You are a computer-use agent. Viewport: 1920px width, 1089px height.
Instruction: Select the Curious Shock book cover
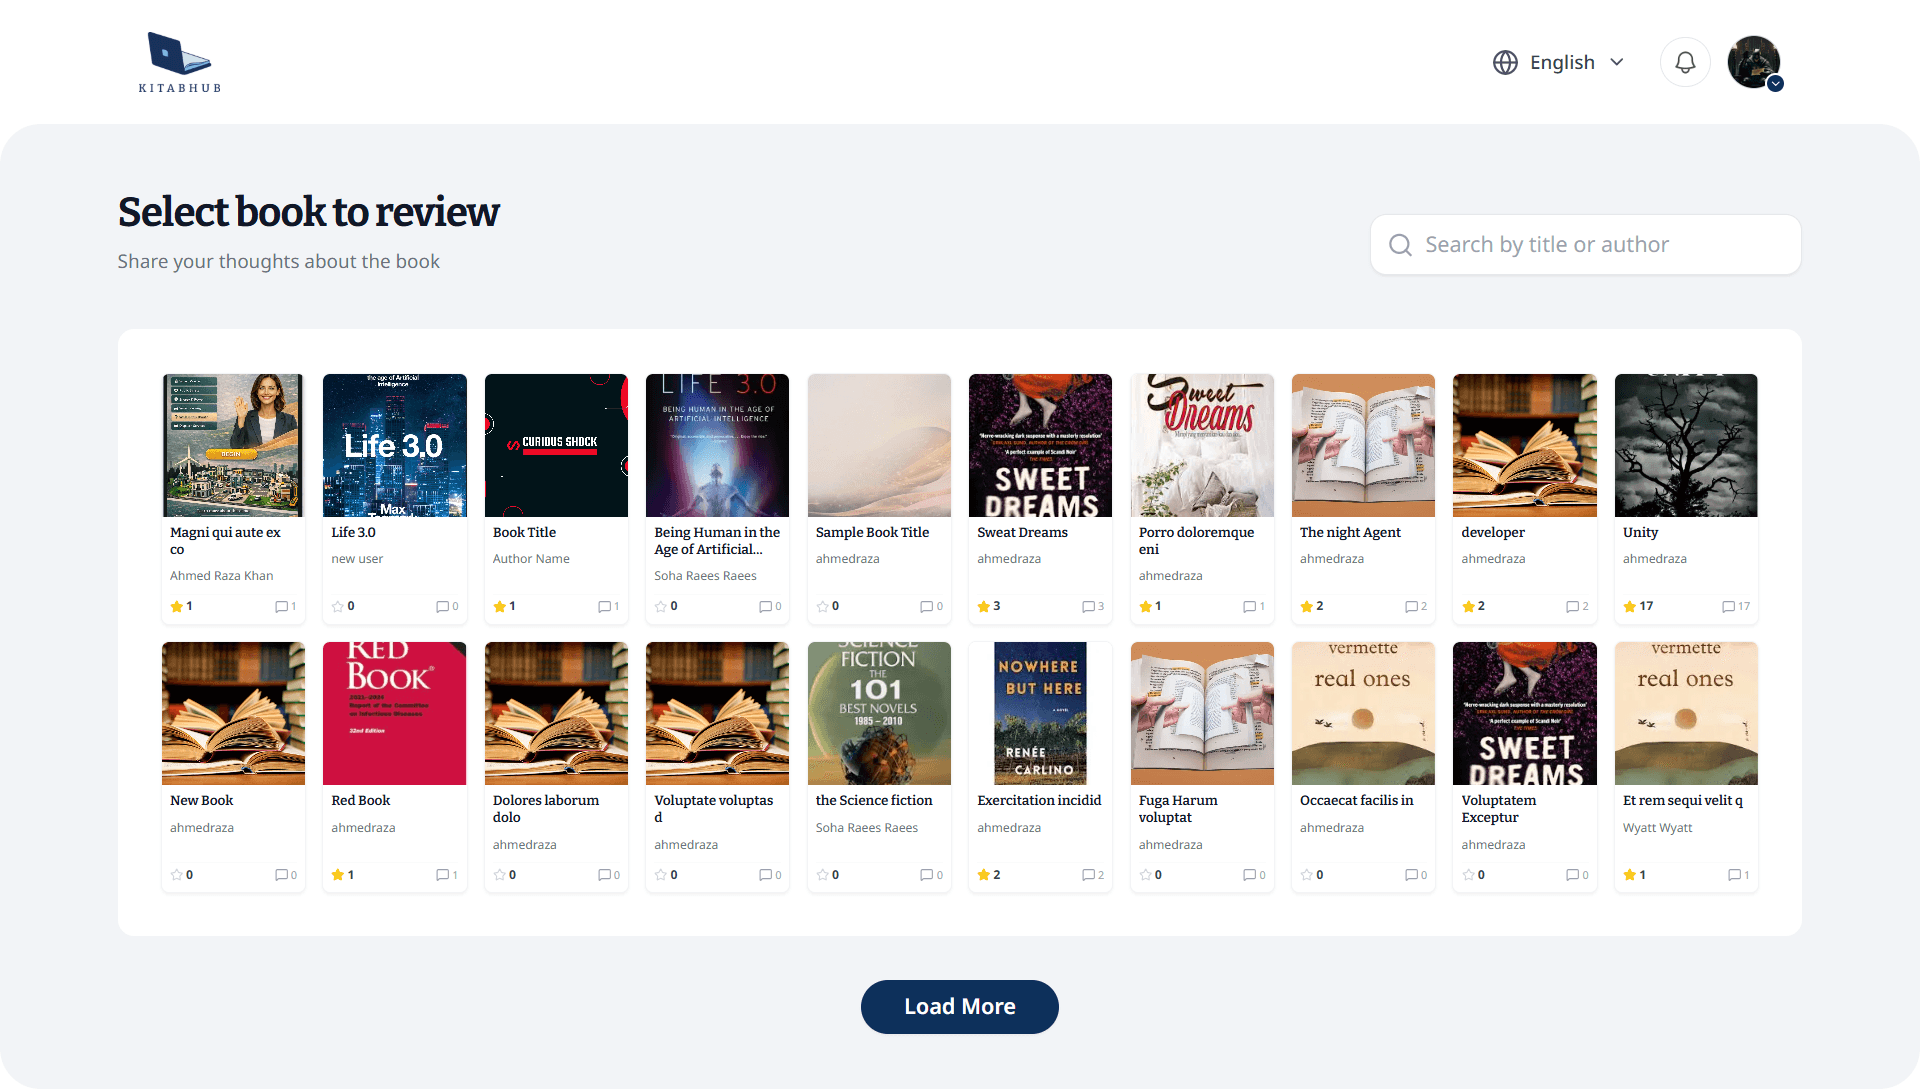[556, 445]
